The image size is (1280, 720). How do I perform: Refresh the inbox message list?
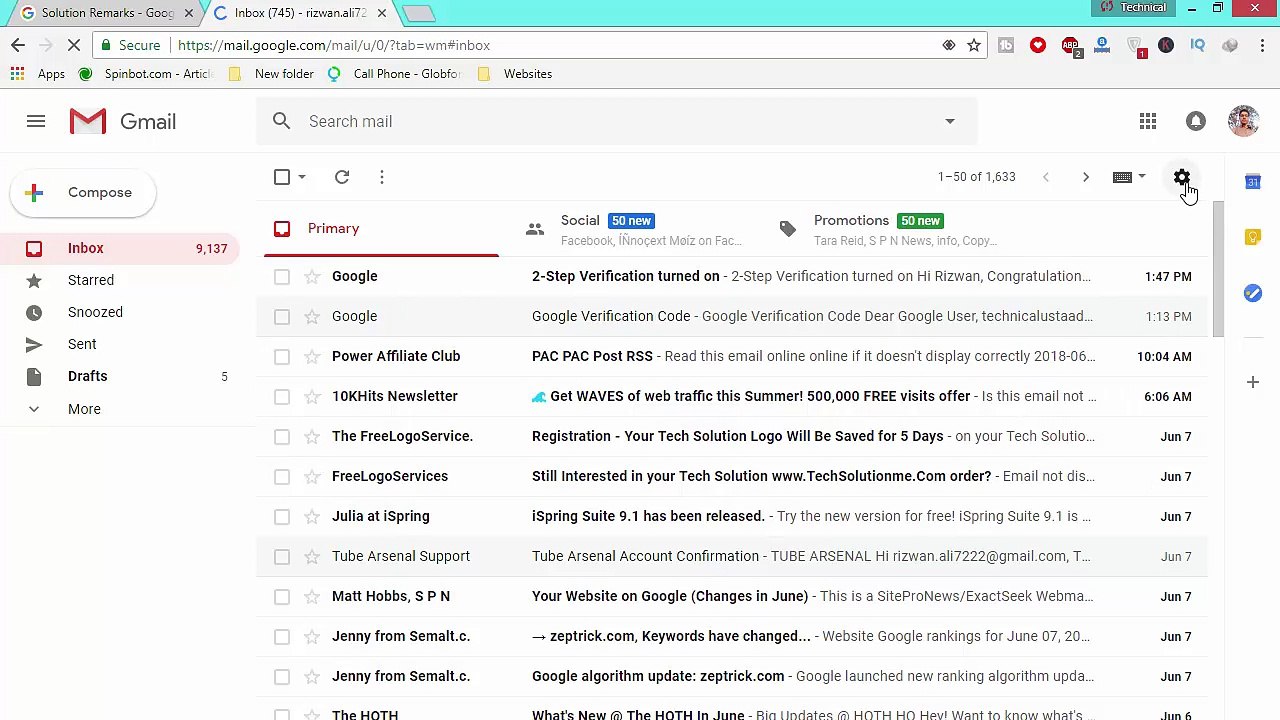[342, 177]
